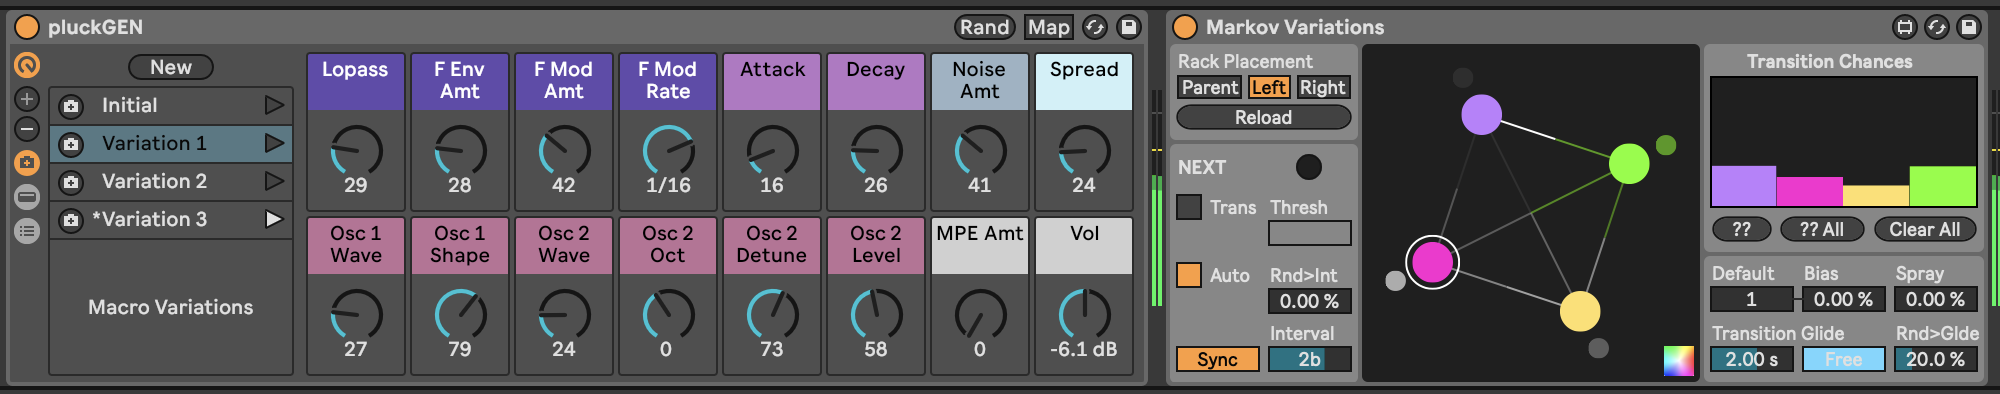Click the Osc 2 Oct macro header
Screen dimensions: 2000x394
[668, 245]
